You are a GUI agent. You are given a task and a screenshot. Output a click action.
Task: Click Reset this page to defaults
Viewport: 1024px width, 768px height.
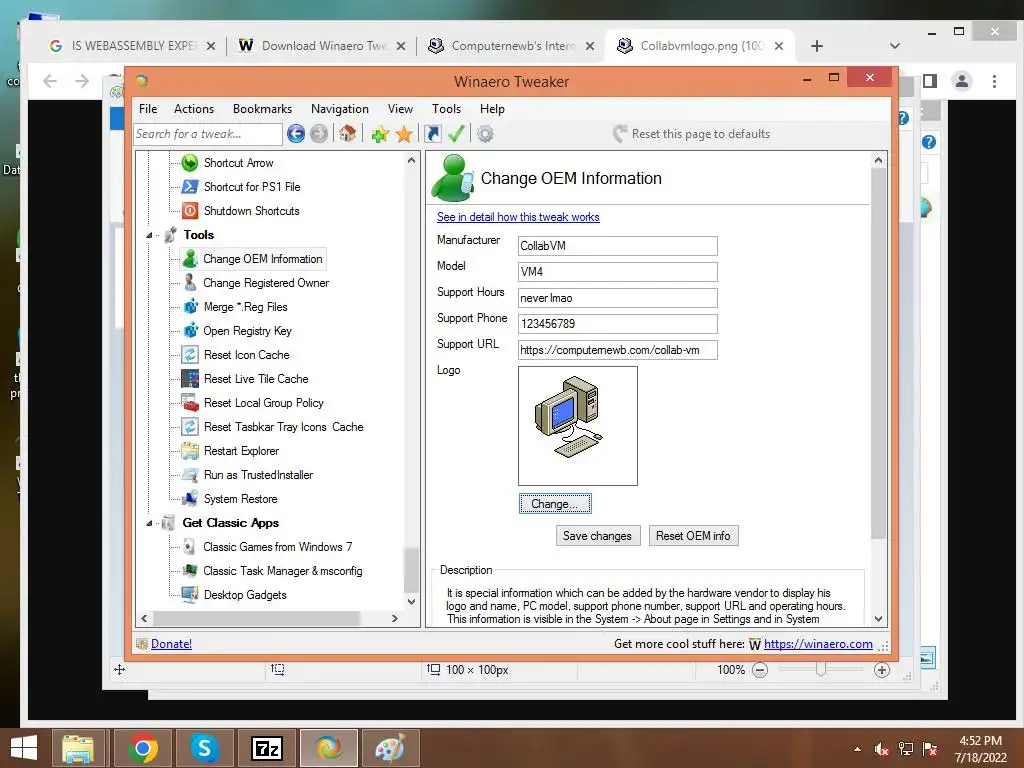click(692, 134)
